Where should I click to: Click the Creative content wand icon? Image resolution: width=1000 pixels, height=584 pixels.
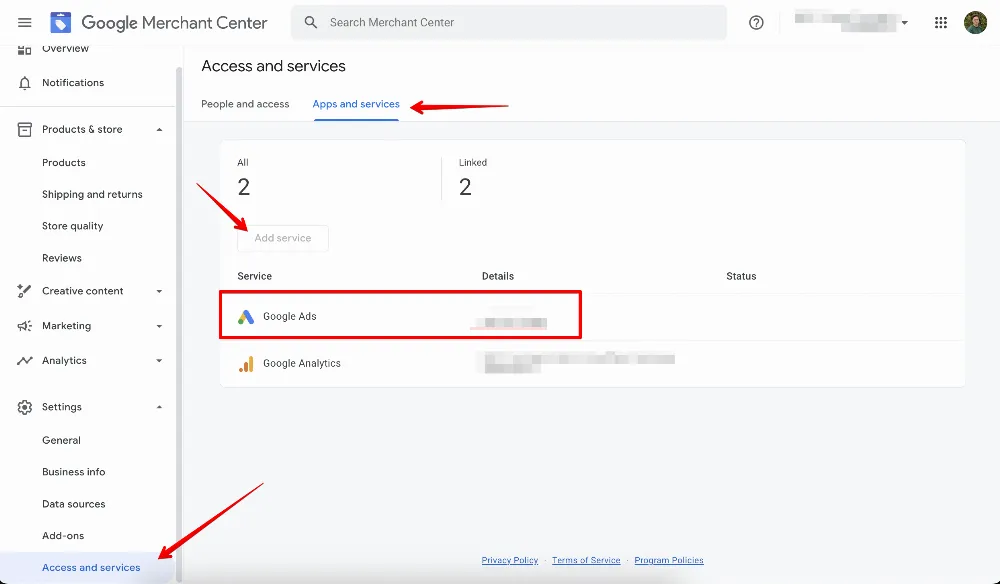[x=24, y=291]
